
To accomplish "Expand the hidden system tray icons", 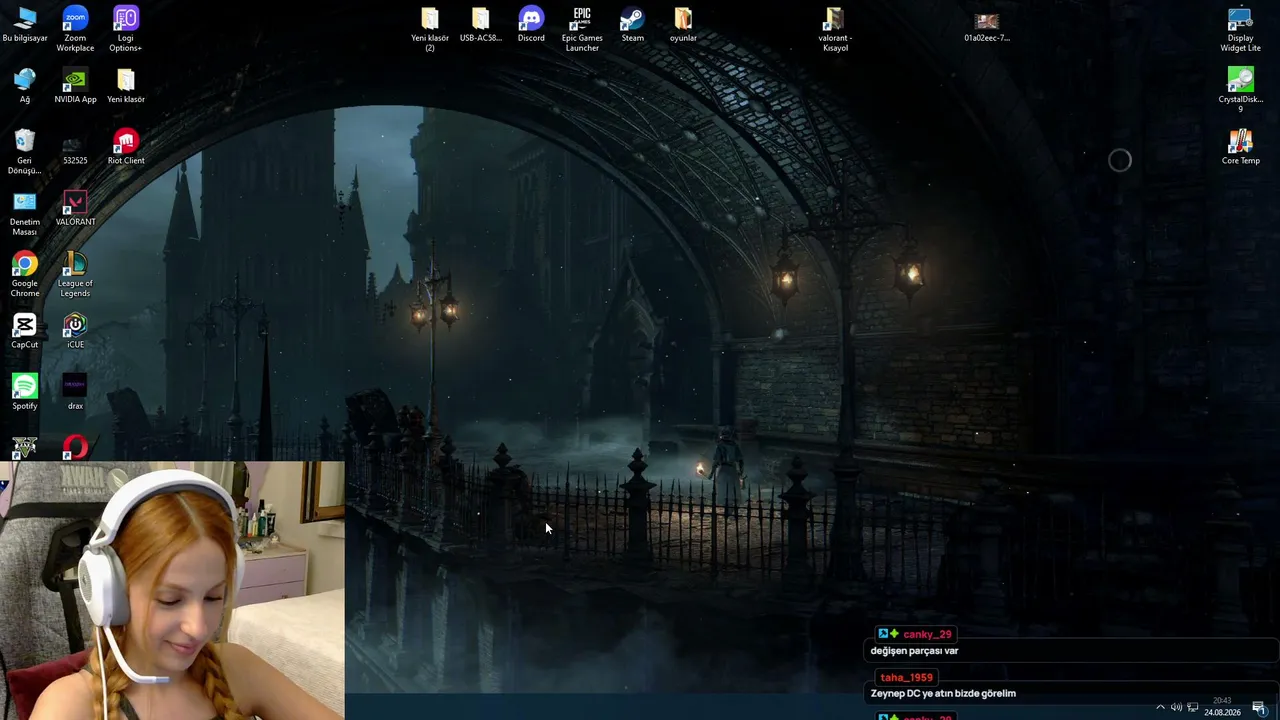I will point(1160,708).
